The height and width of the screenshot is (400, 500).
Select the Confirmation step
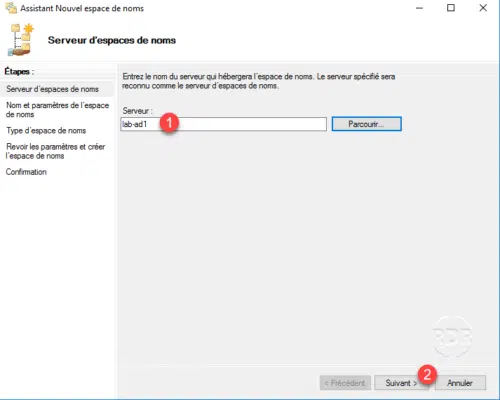point(26,172)
